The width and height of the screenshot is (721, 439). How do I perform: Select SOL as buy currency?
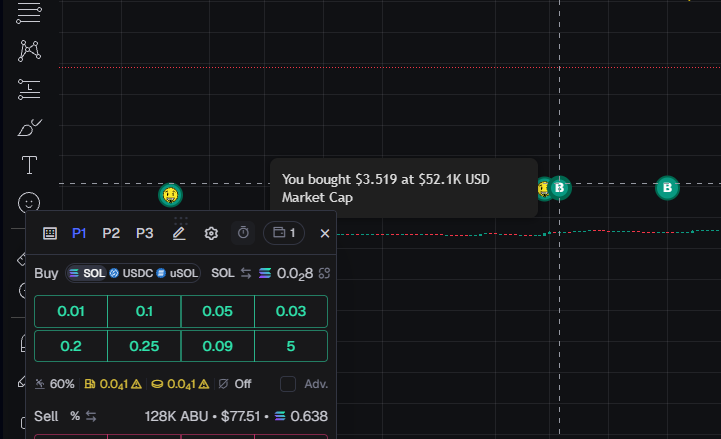(x=87, y=273)
